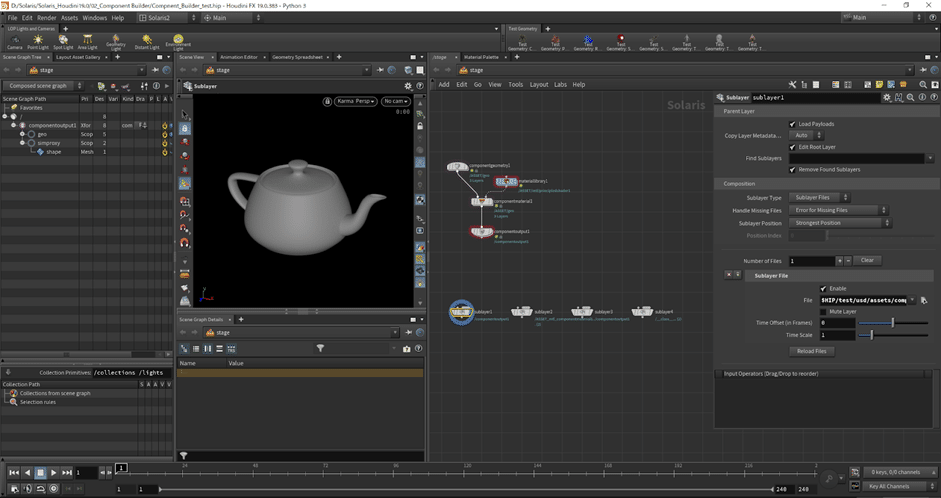Image resolution: width=941 pixels, height=498 pixels.
Task: Enable the Mute Layer checkbox
Action: pyautogui.click(x=823, y=311)
